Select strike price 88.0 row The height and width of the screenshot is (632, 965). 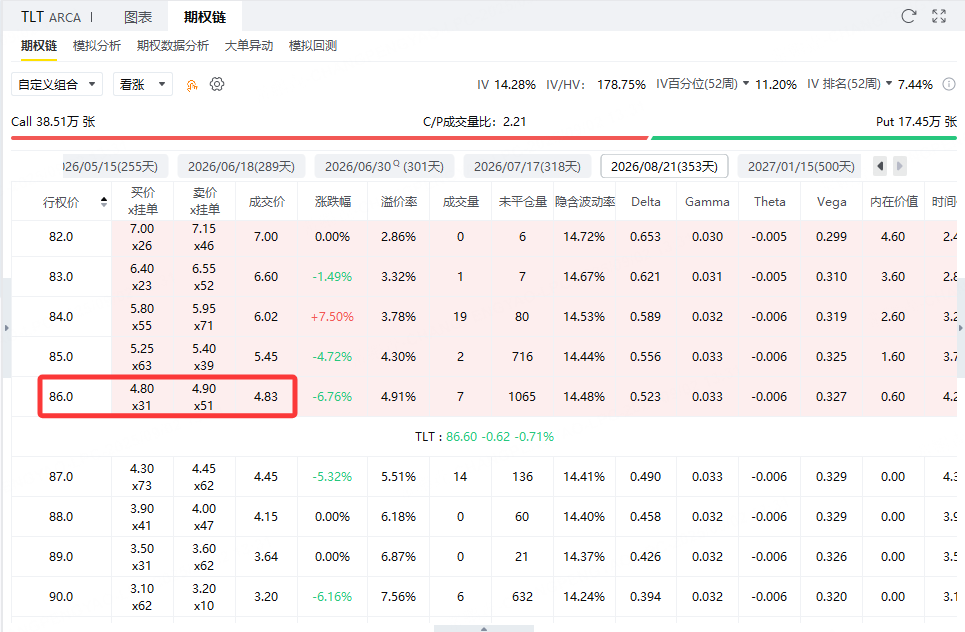point(484,517)
